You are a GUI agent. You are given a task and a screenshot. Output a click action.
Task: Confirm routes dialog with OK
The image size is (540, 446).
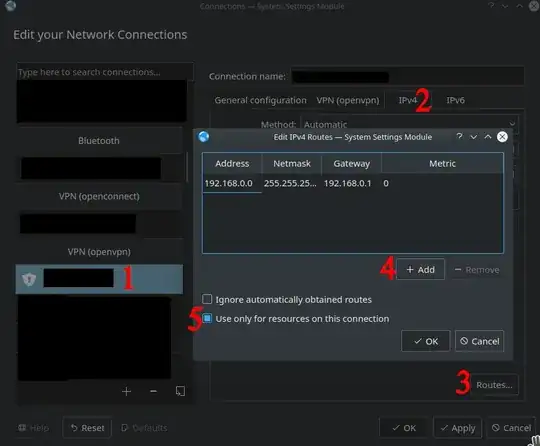pos(426,341)
